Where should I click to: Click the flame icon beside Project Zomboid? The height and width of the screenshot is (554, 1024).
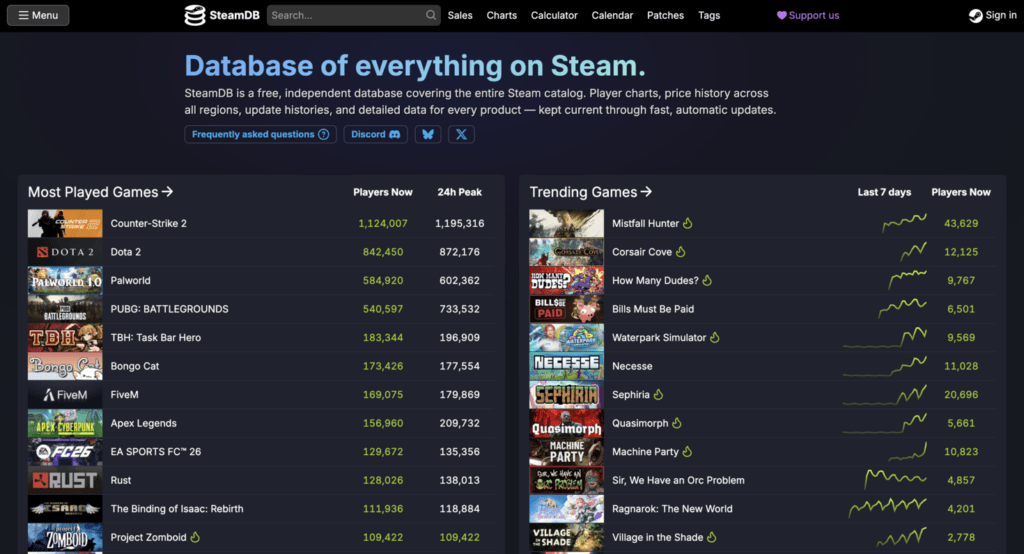pos(195,537)
